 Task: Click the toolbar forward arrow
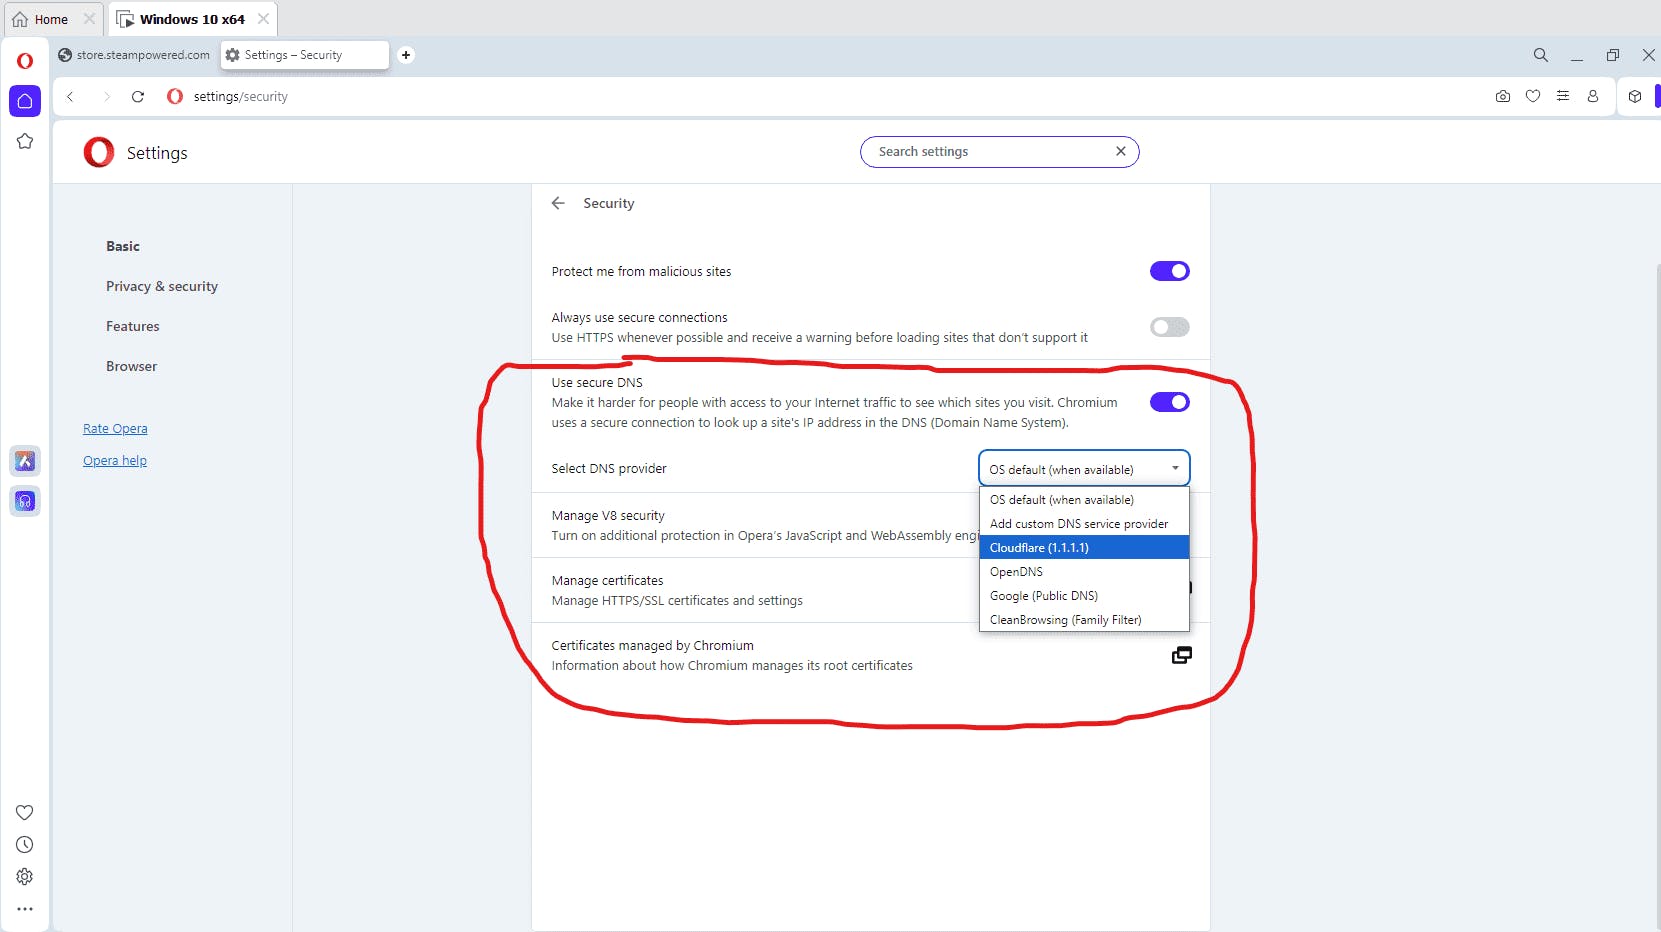click(x=106, y=97)
